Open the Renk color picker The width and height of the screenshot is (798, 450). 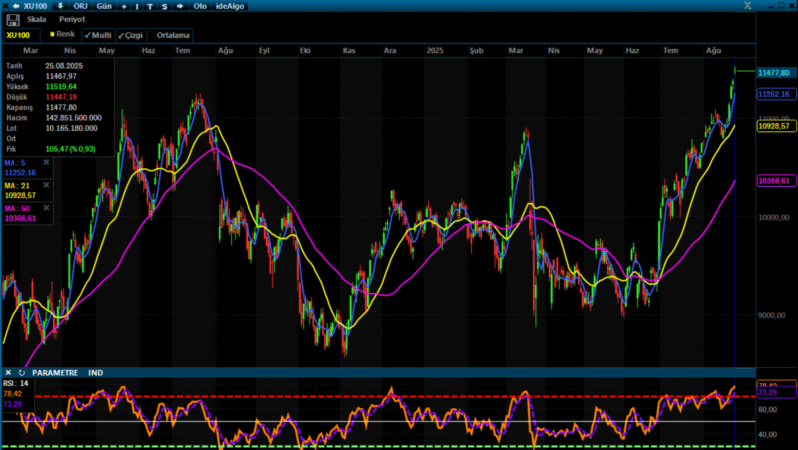63,35
